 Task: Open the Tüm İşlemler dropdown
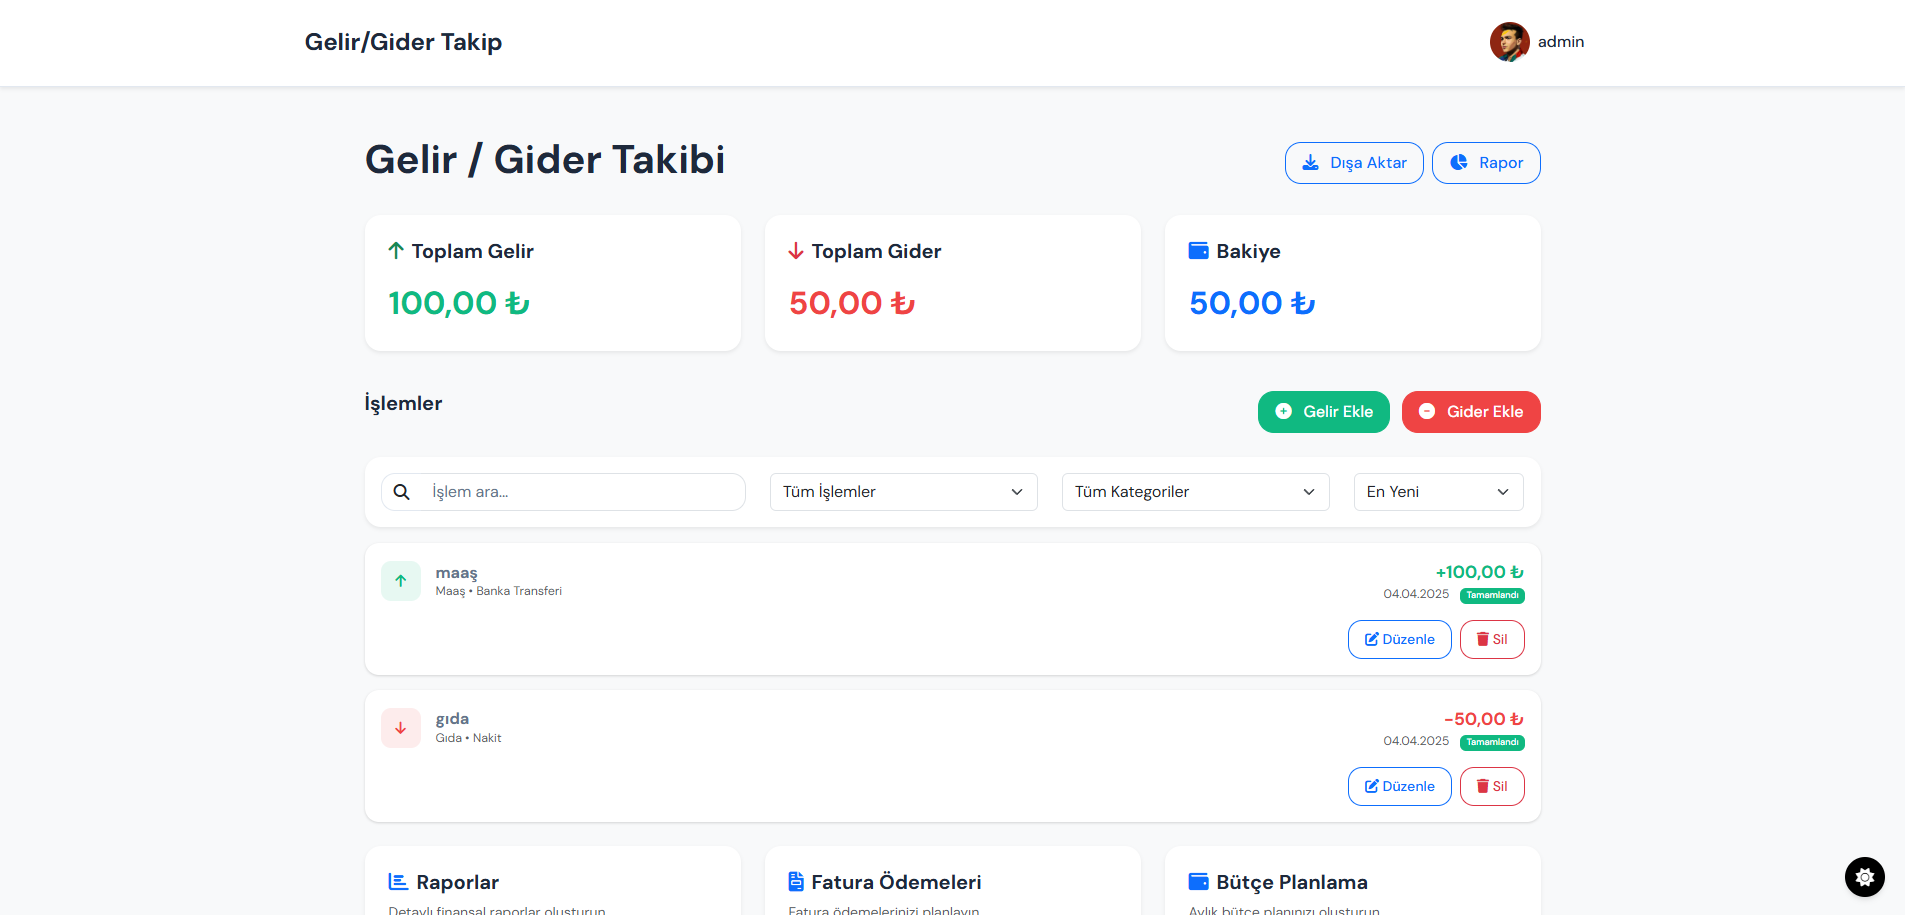pos(903,492)
